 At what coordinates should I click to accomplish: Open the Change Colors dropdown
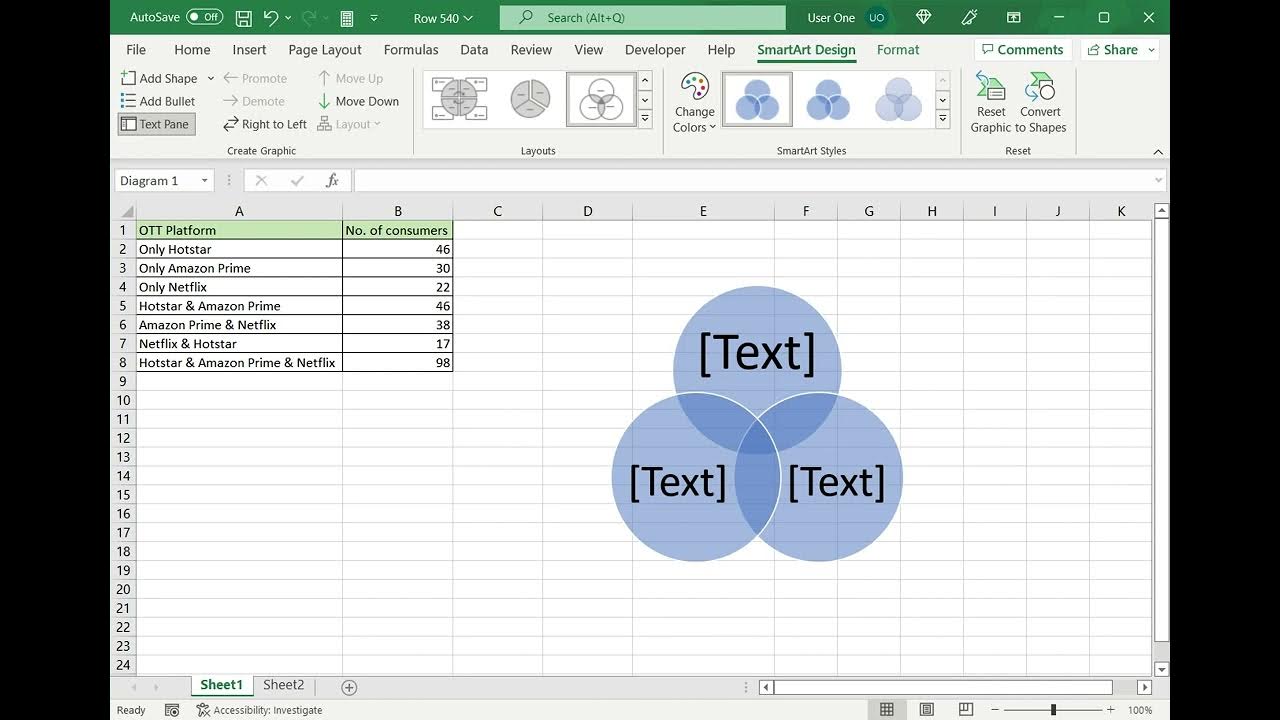[694, 102]
